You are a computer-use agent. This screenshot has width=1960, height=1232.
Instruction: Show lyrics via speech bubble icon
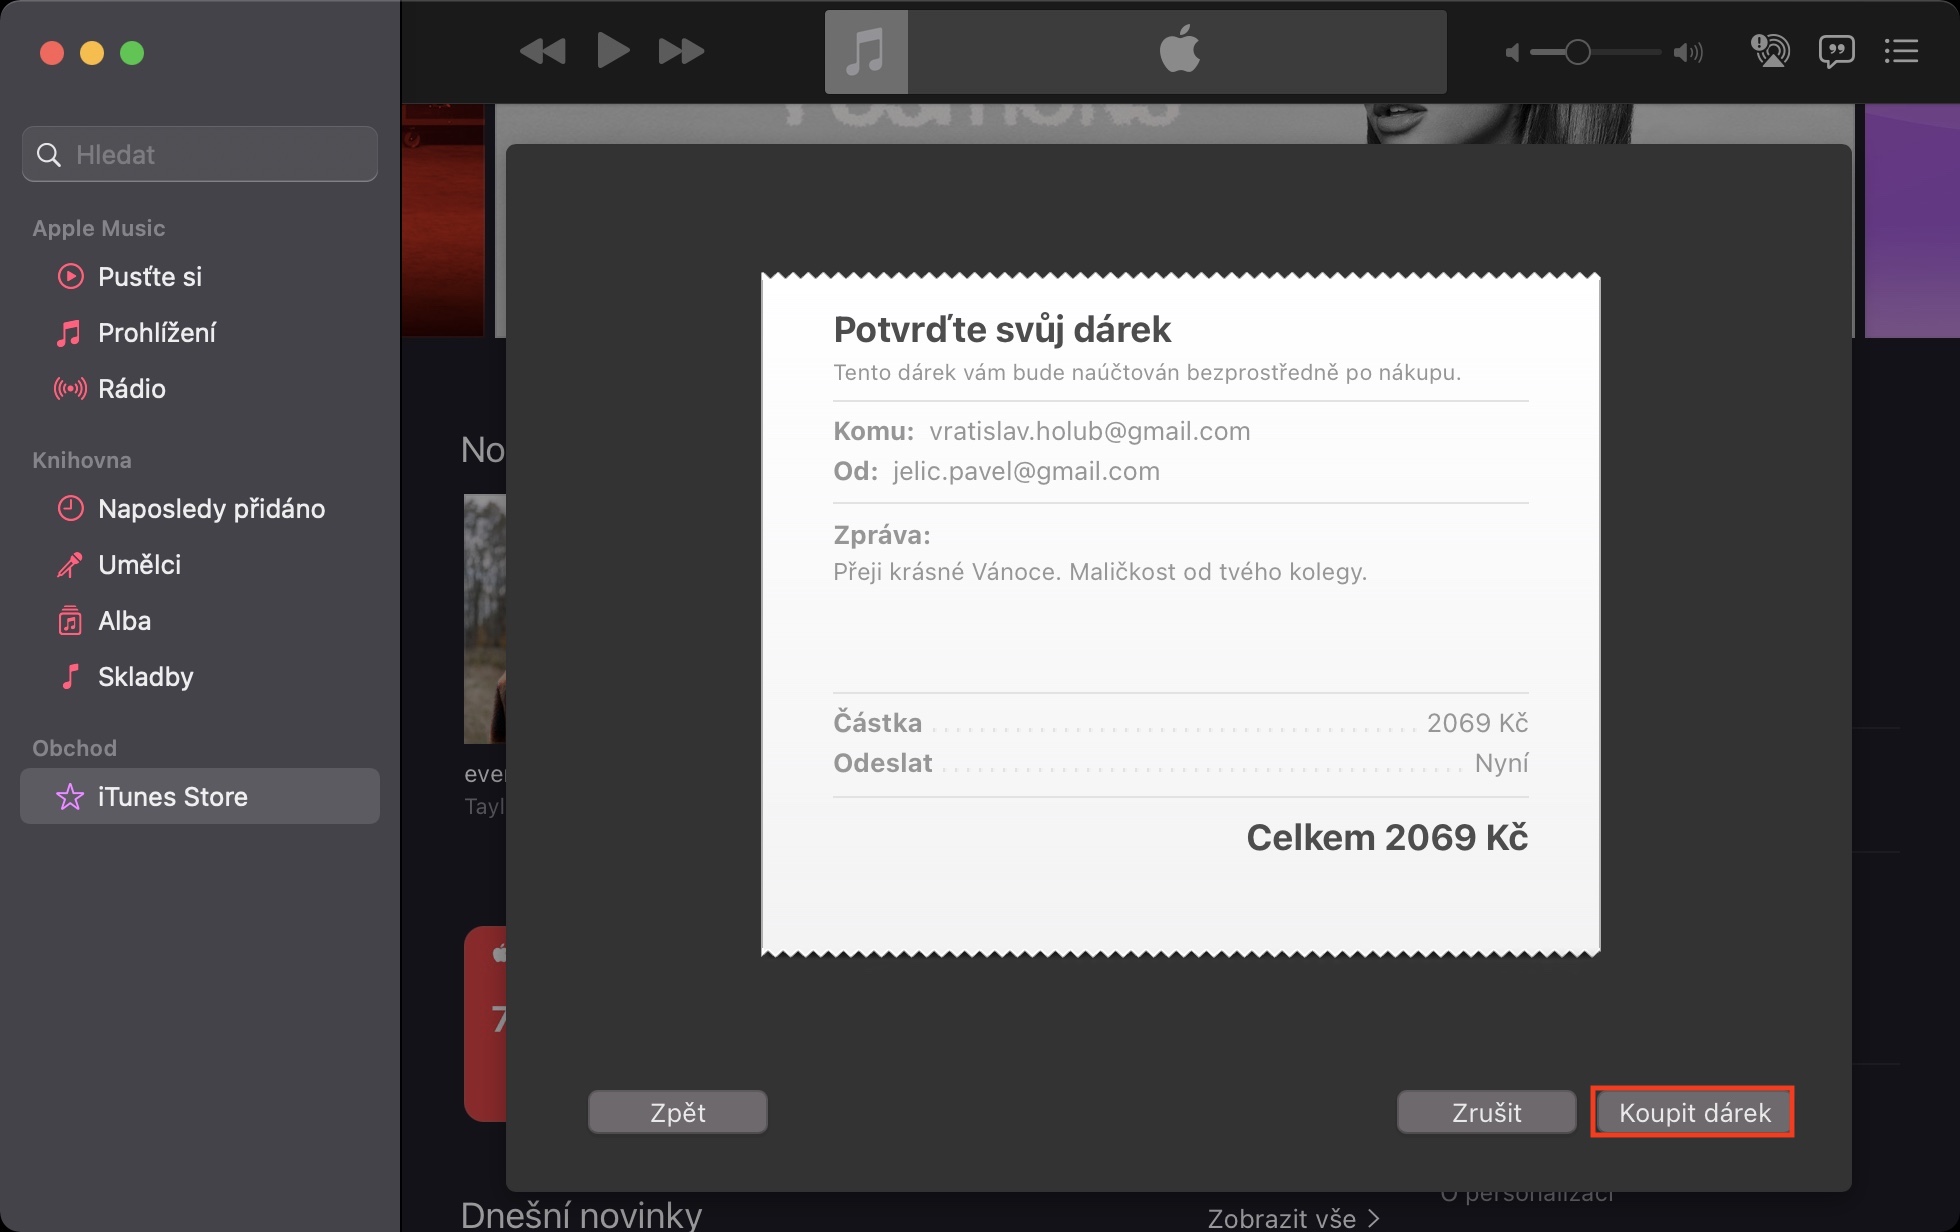(x=1836, y=51)
